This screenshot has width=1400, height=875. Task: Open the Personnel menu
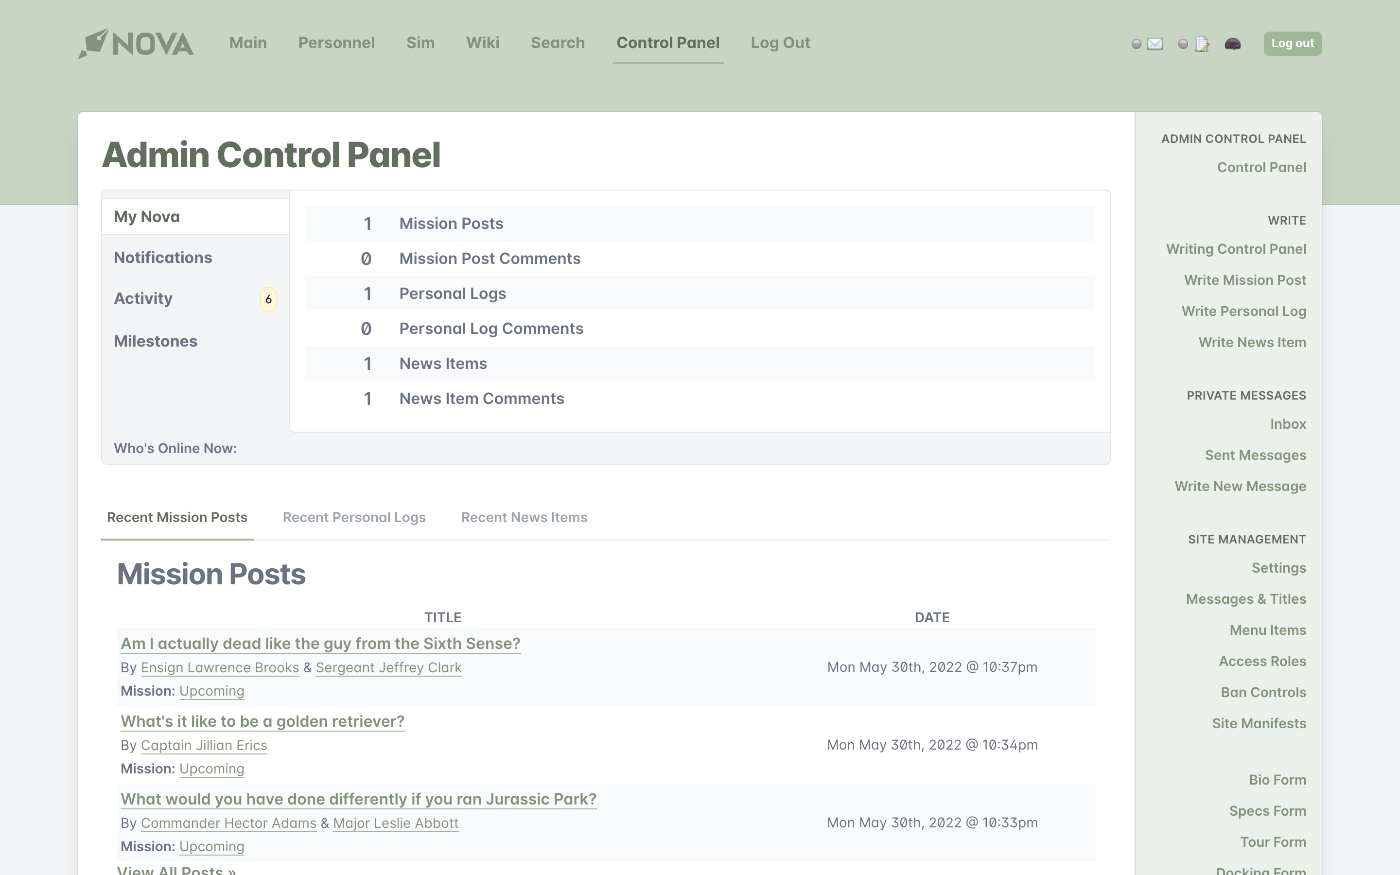click(336, 43)
